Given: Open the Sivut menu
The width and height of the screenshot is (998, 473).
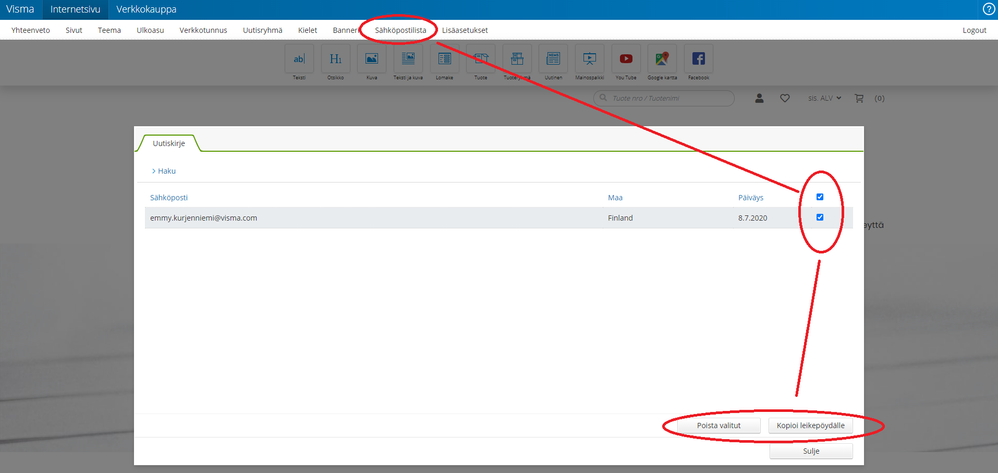Looking at the screenshot, I should pyautogui.click(x=74, y=30).
